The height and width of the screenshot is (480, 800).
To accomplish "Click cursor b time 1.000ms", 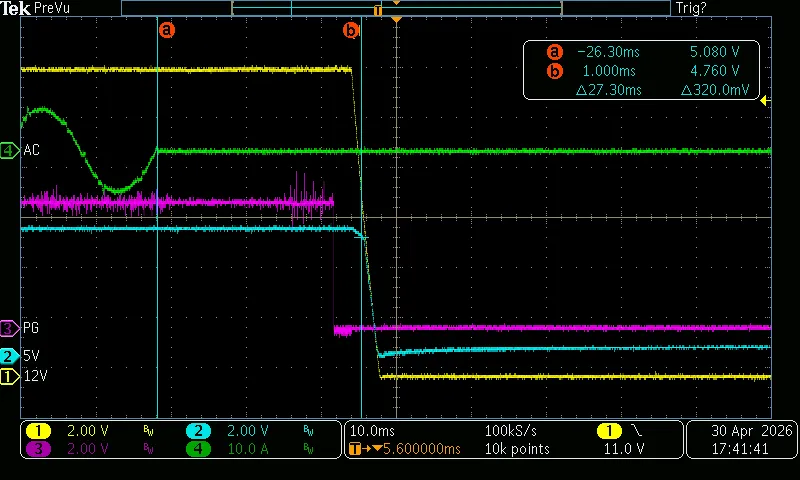I will (x=609, y=71).
